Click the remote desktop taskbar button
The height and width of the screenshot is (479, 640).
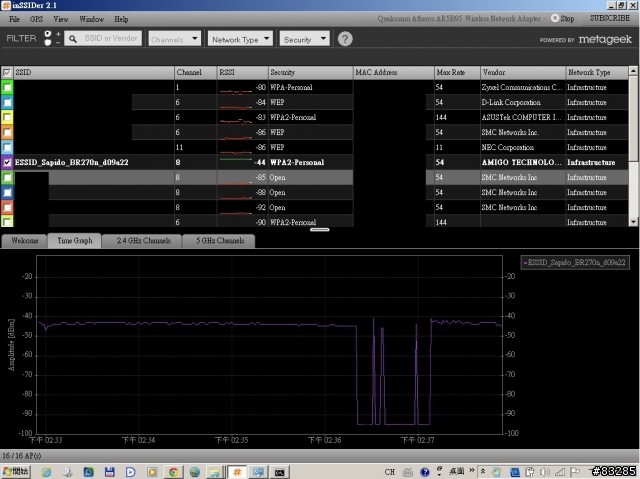pyautogui.click(x=258, y=472)
